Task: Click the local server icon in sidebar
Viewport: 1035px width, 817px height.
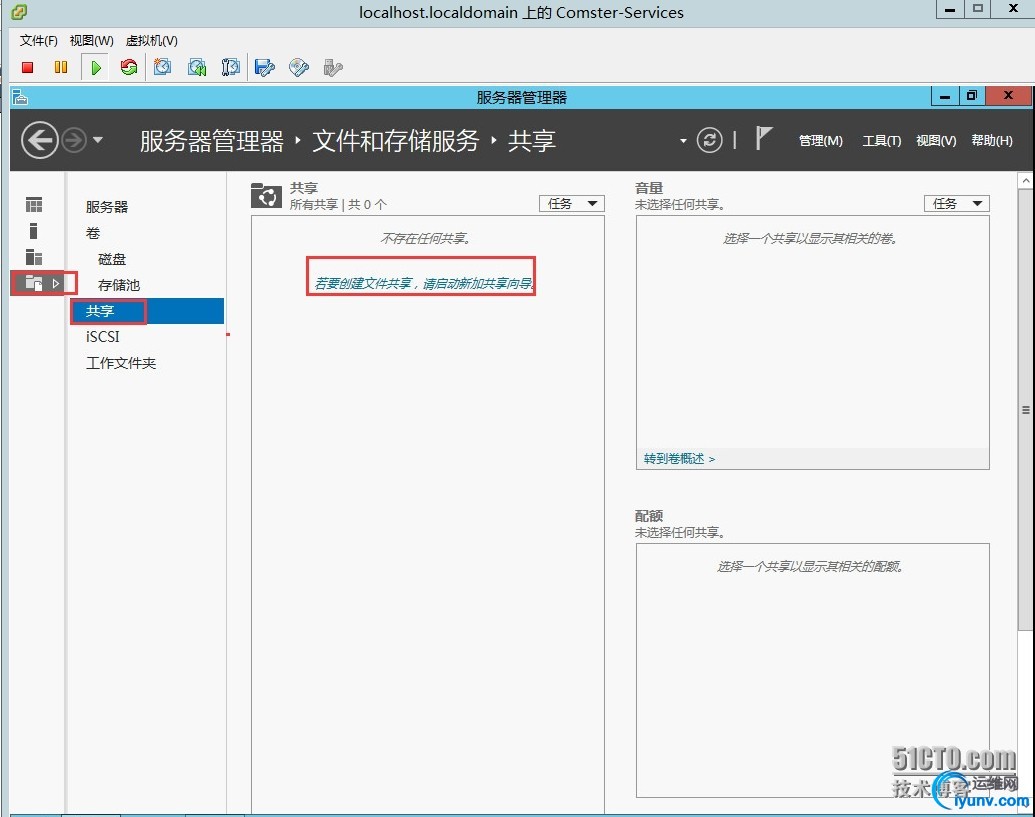Action: pos(34,231)
